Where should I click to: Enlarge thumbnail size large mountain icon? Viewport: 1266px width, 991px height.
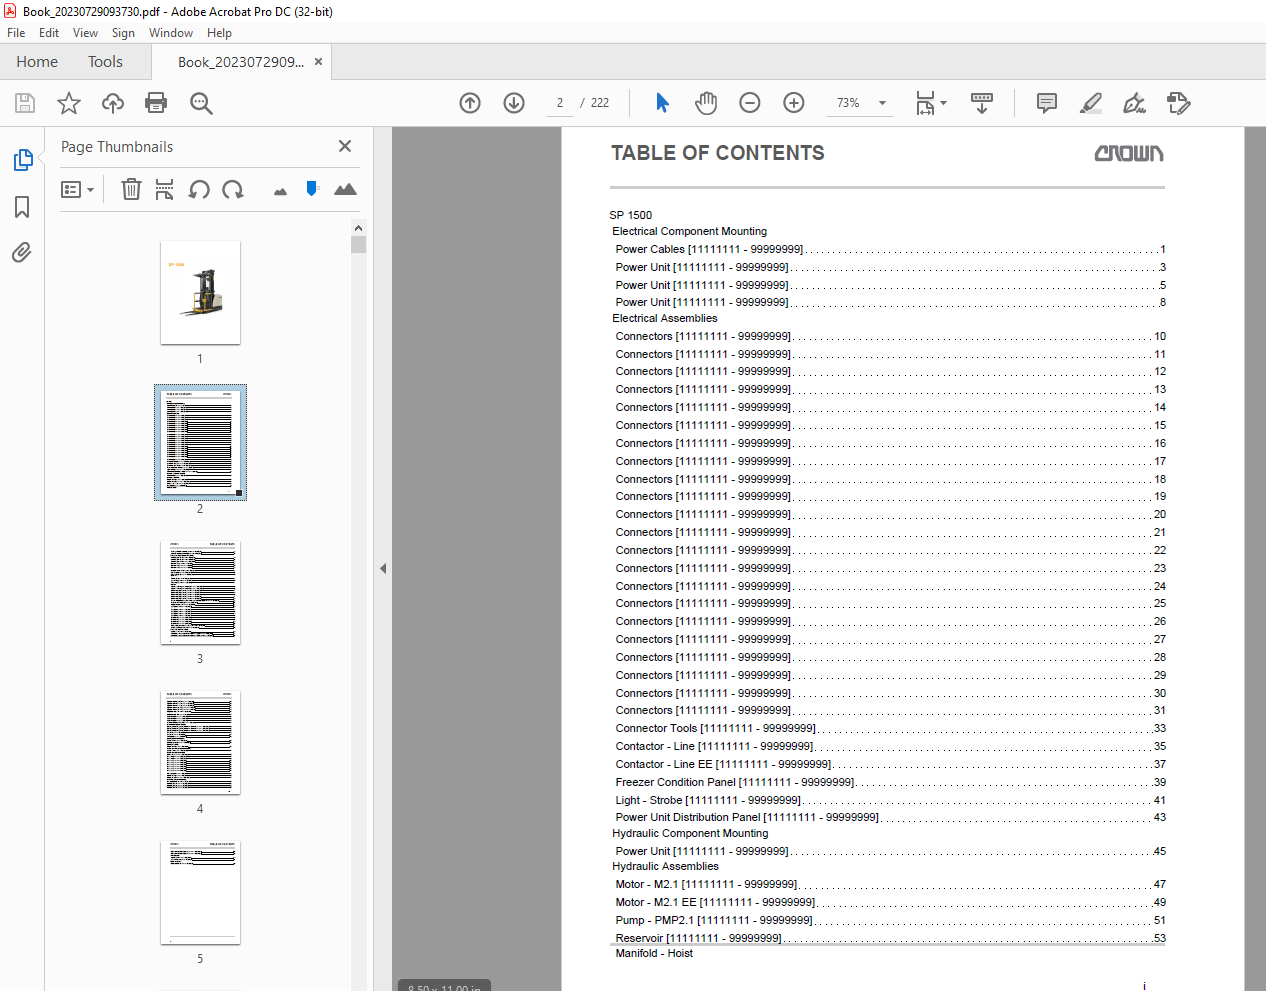coord(345,189)
